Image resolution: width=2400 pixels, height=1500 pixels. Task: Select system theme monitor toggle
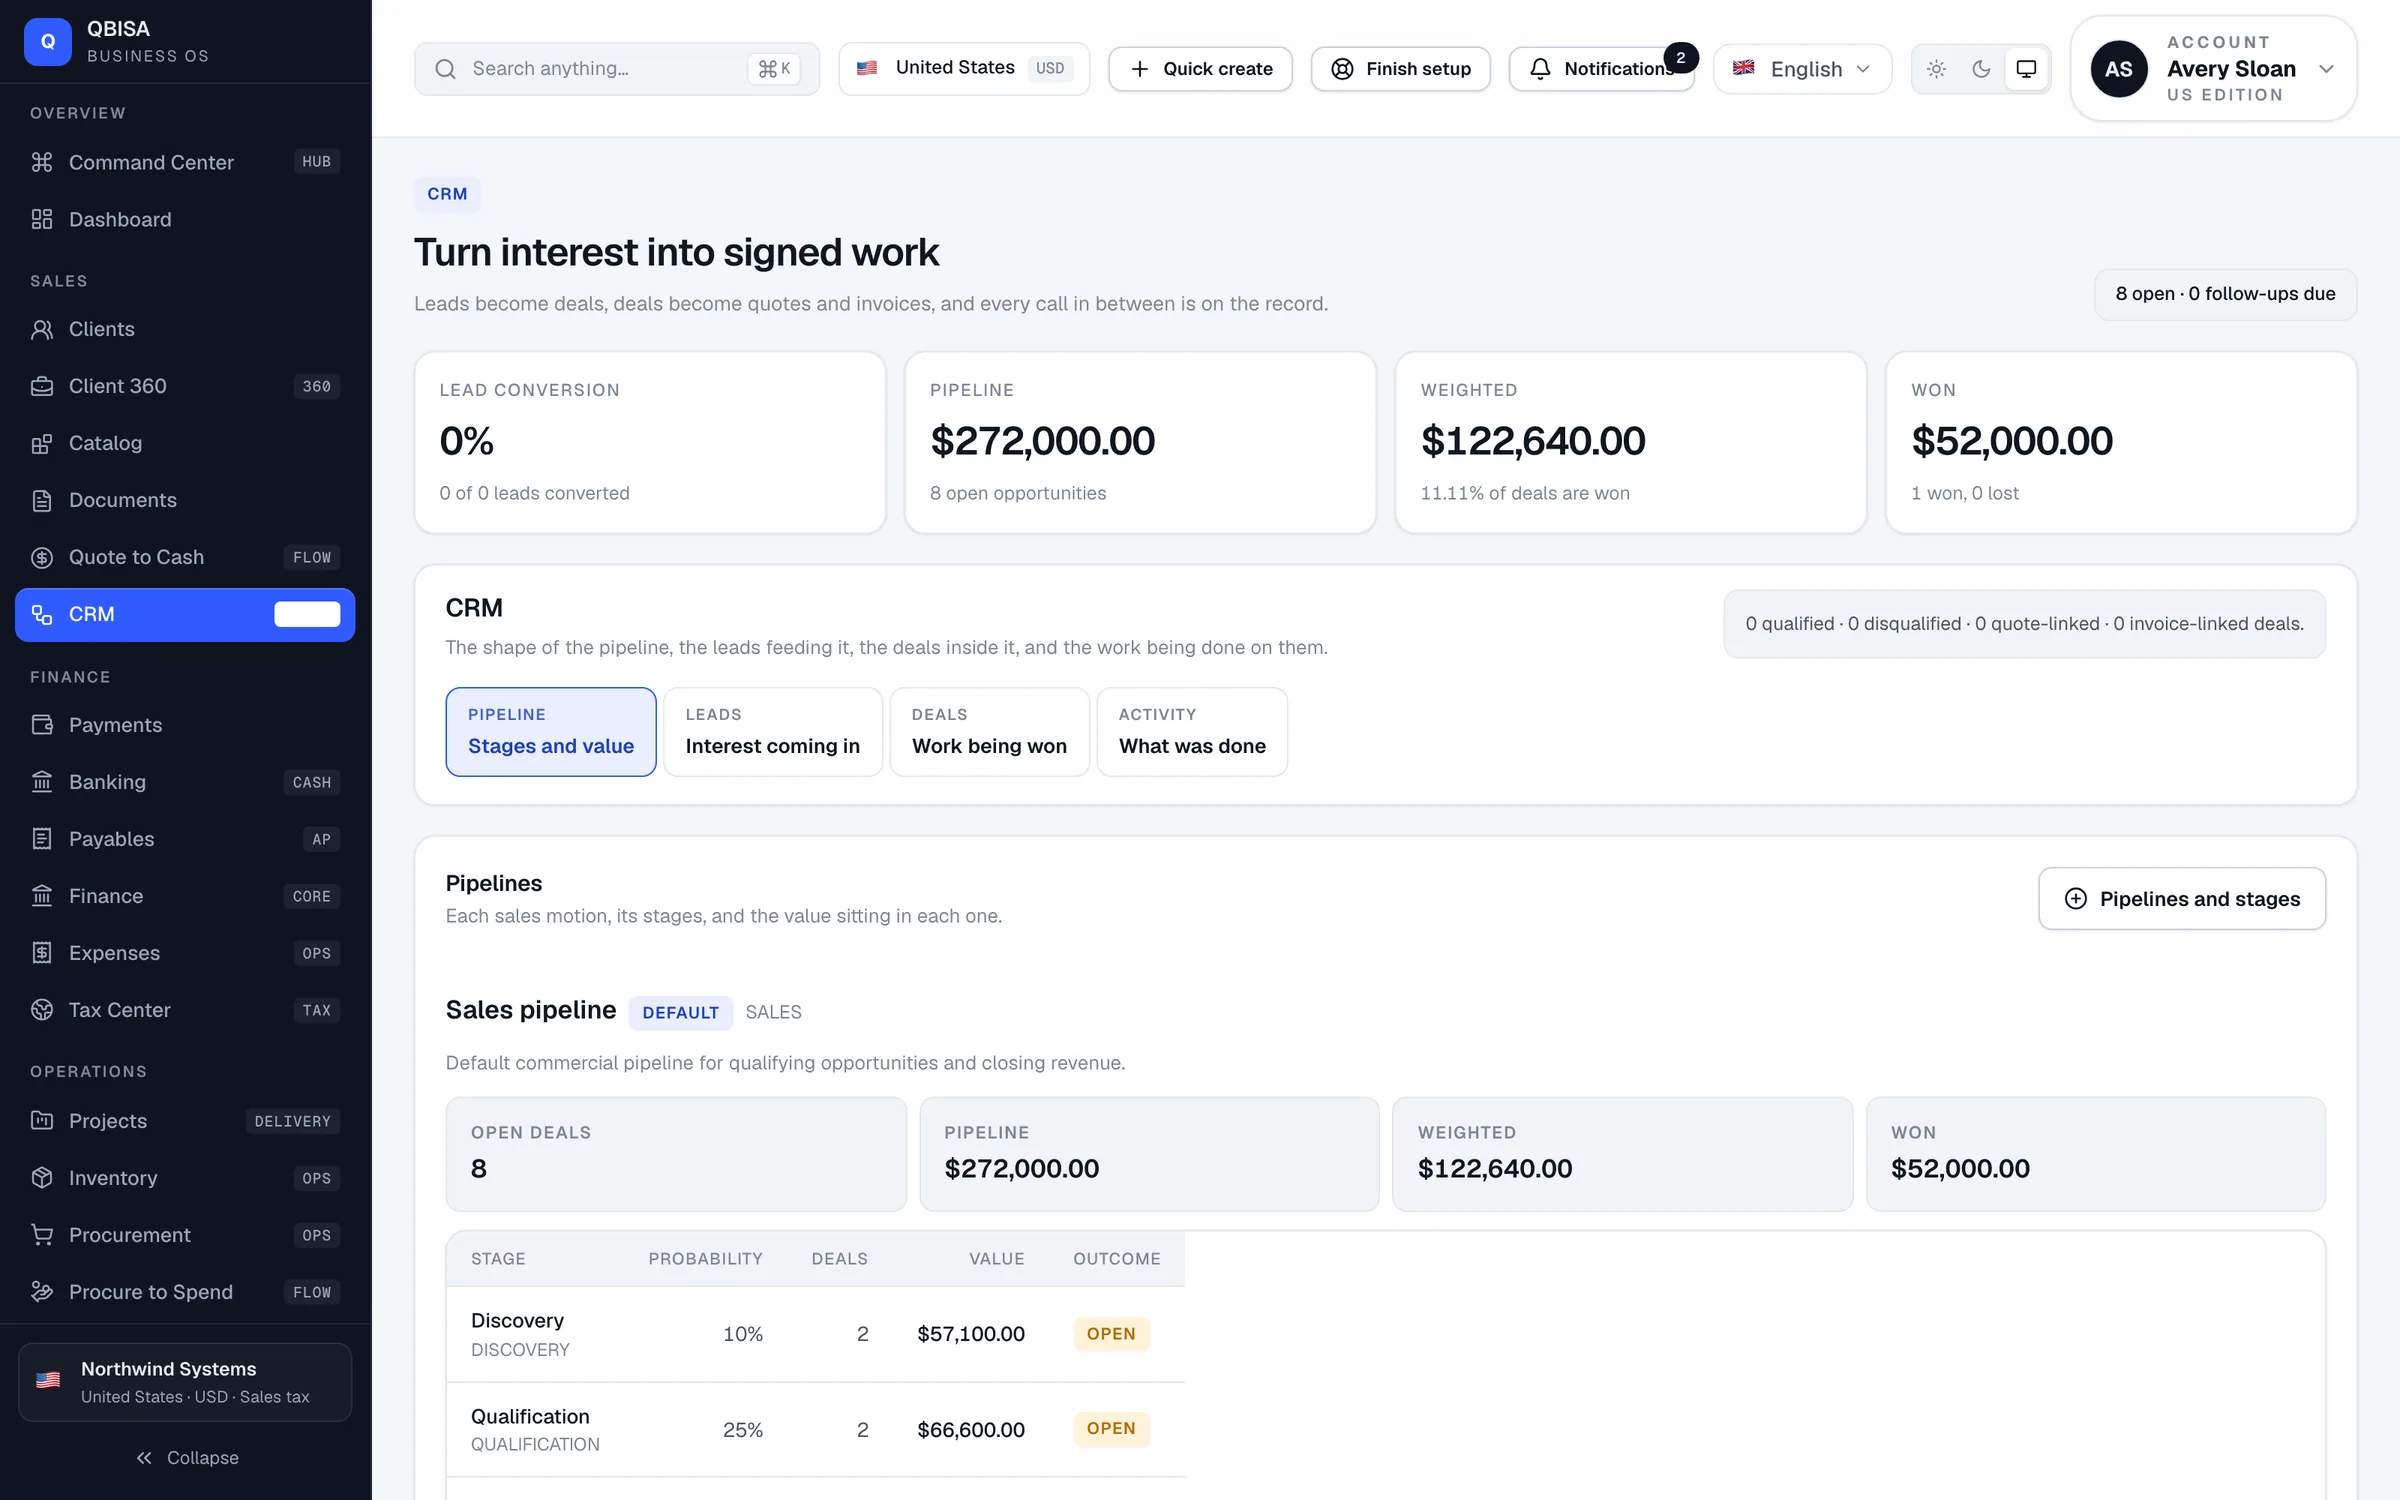pos(2026,69)
